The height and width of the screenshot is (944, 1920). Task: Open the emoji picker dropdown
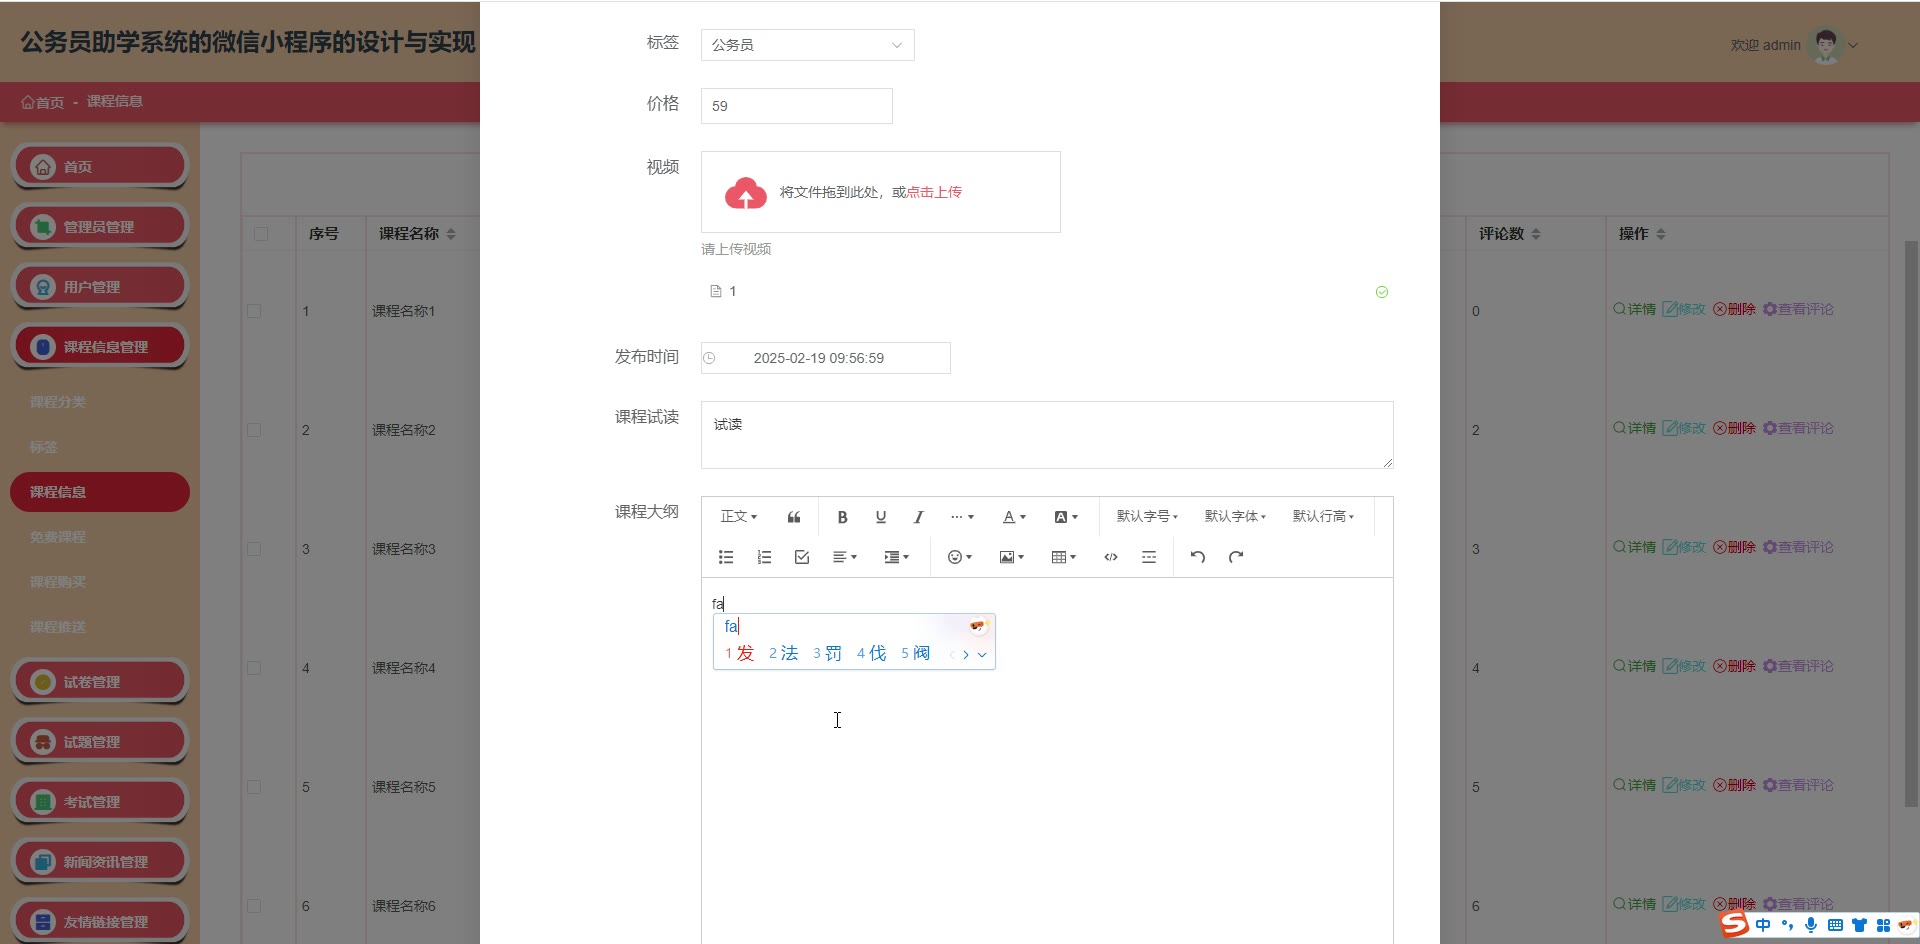point(960,557)
